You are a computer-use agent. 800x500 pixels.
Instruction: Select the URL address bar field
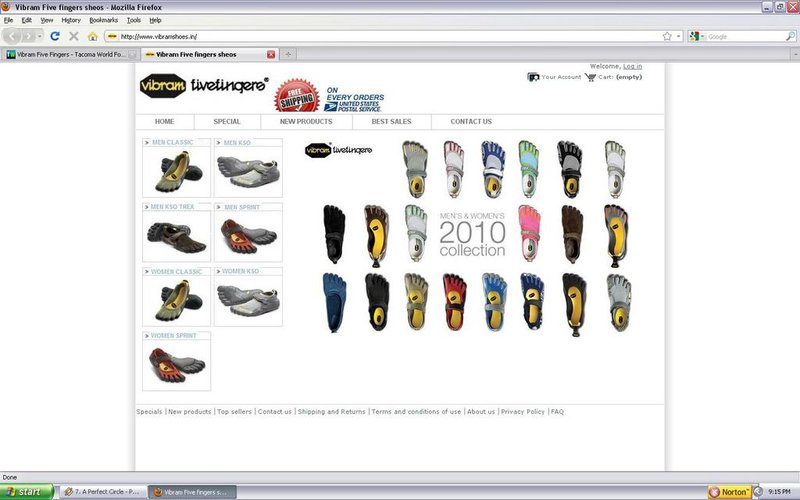point(388,36)
